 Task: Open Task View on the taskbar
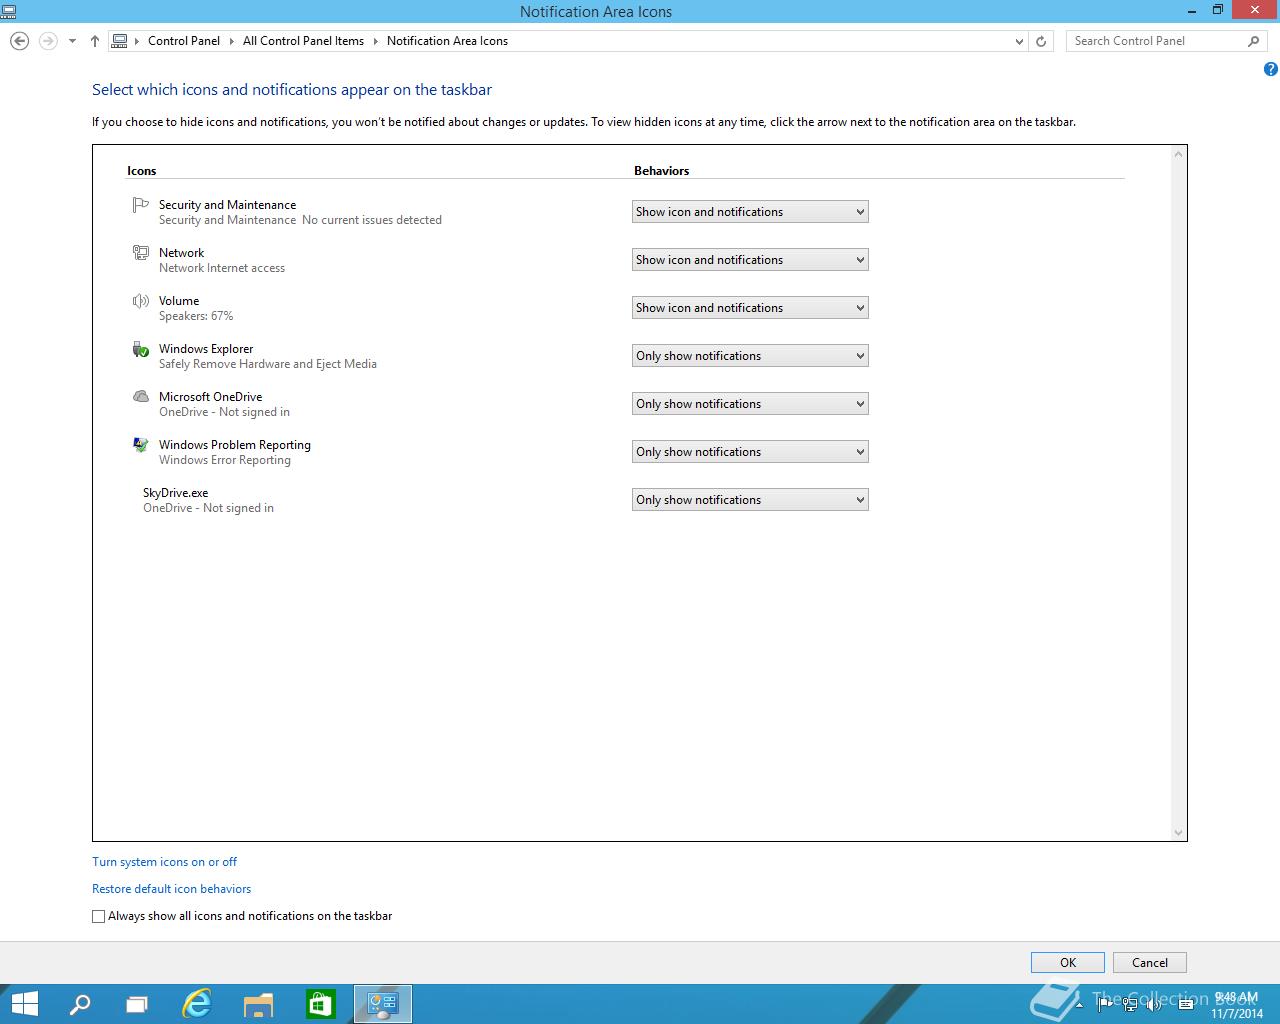tap(137, 1004)
